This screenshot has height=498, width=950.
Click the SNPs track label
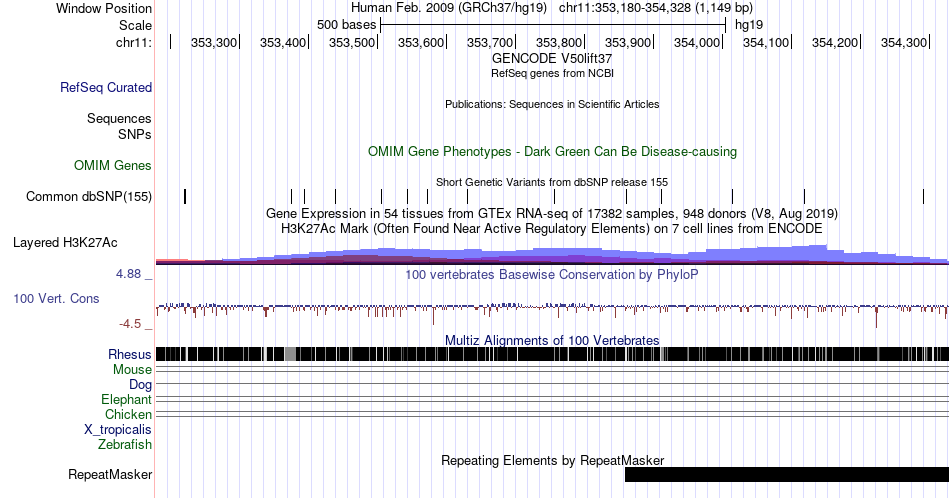[x=135, y=134]
